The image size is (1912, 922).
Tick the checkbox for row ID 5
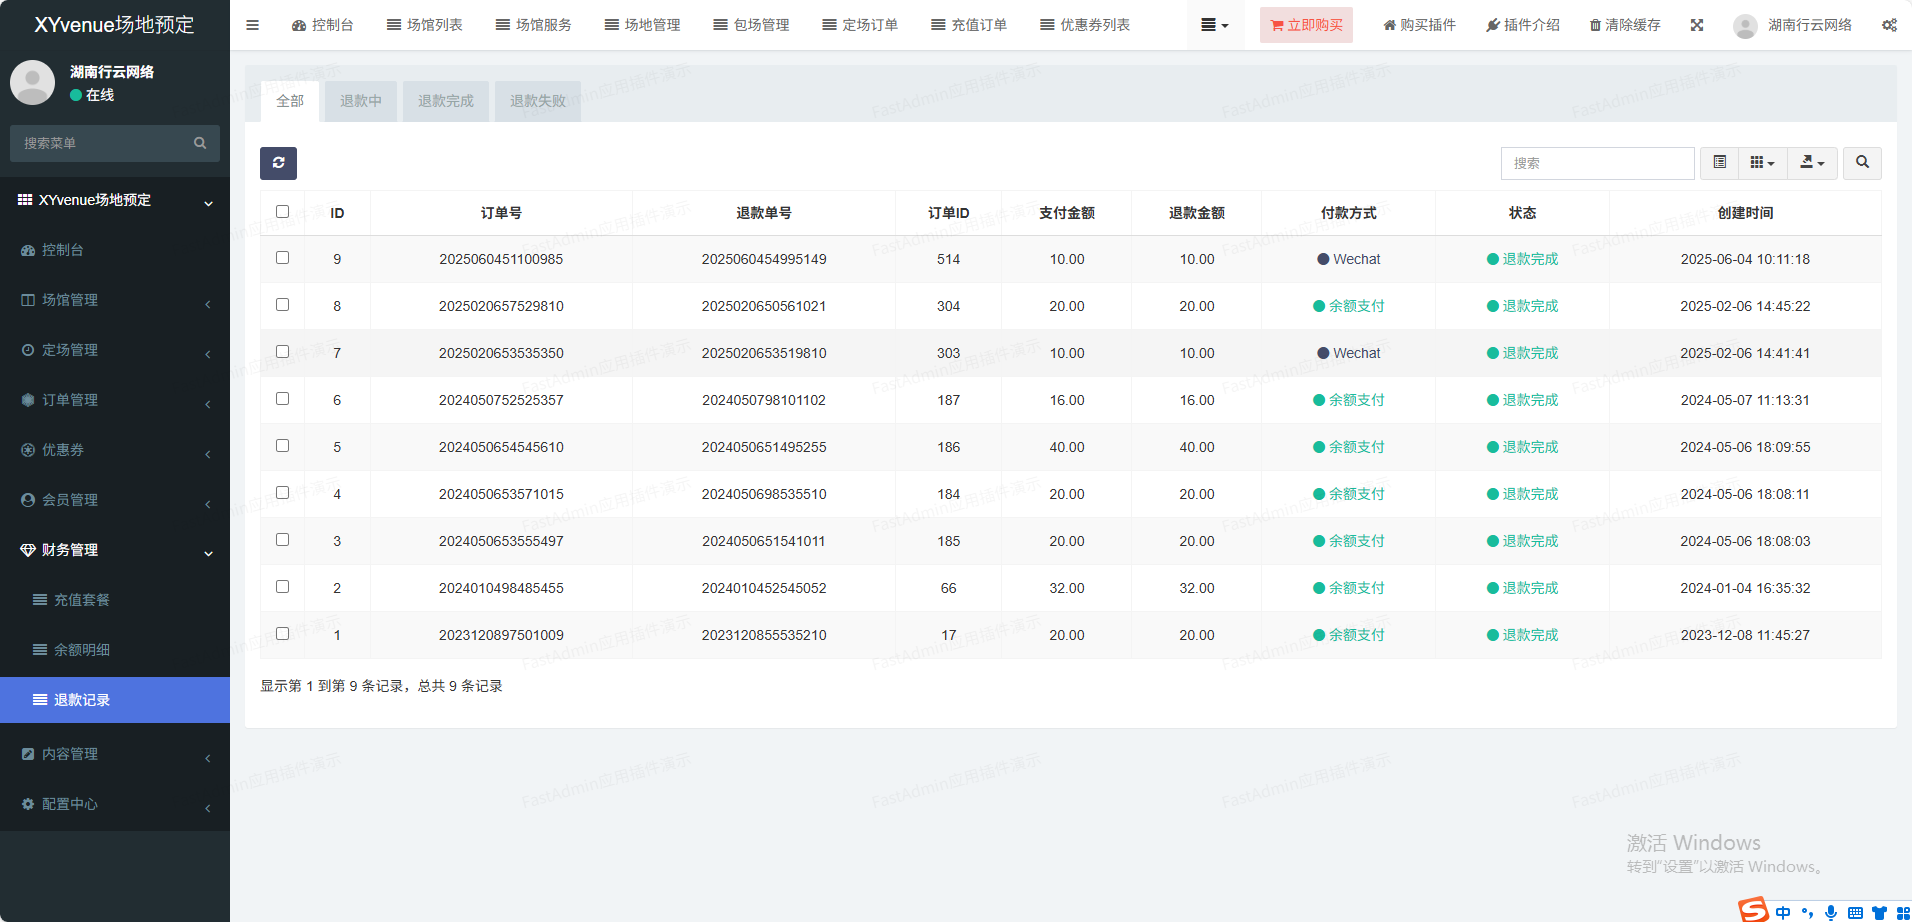[x=282, y=446]
